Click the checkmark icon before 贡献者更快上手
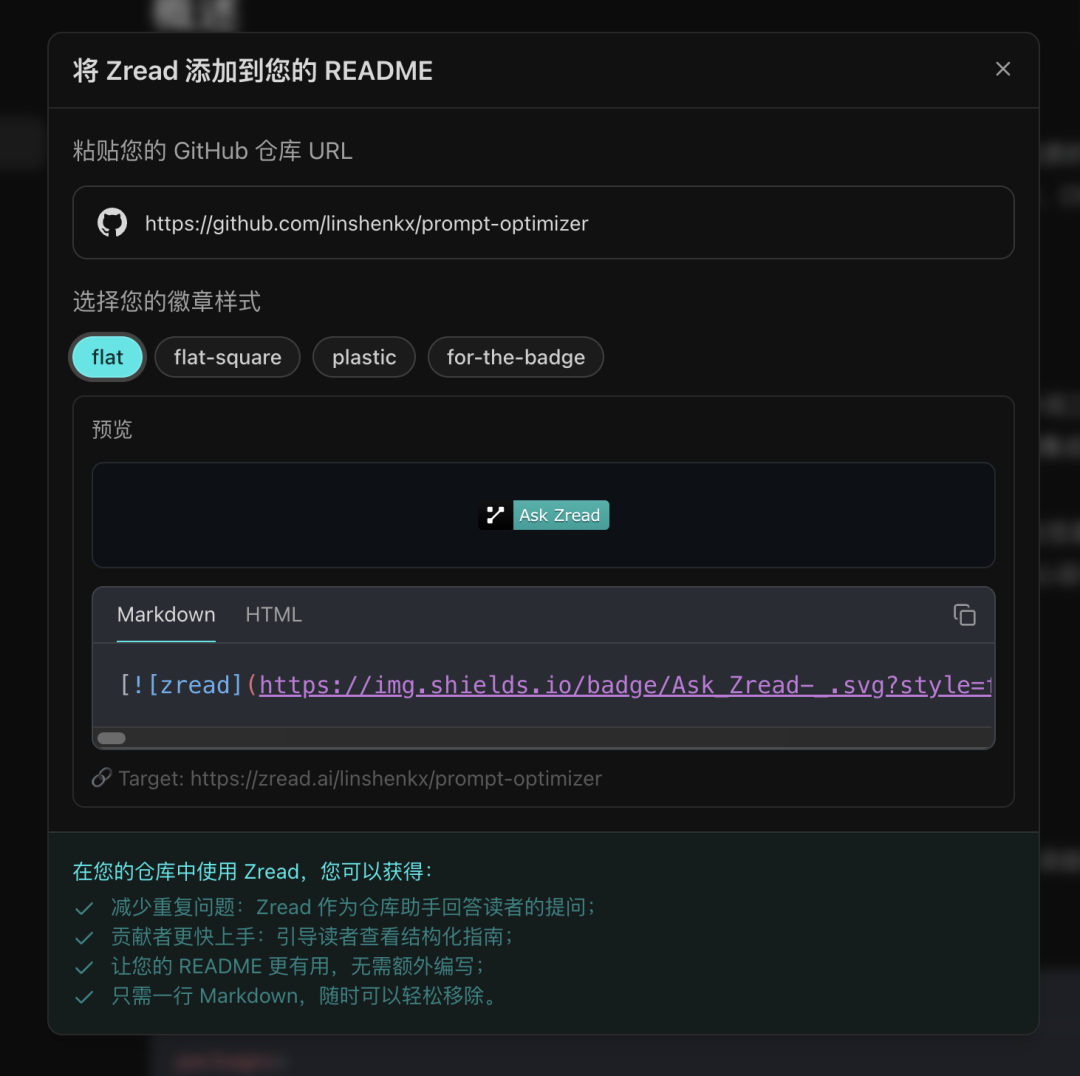Viewport: 1080px width, 1076px height. (84, 937)
